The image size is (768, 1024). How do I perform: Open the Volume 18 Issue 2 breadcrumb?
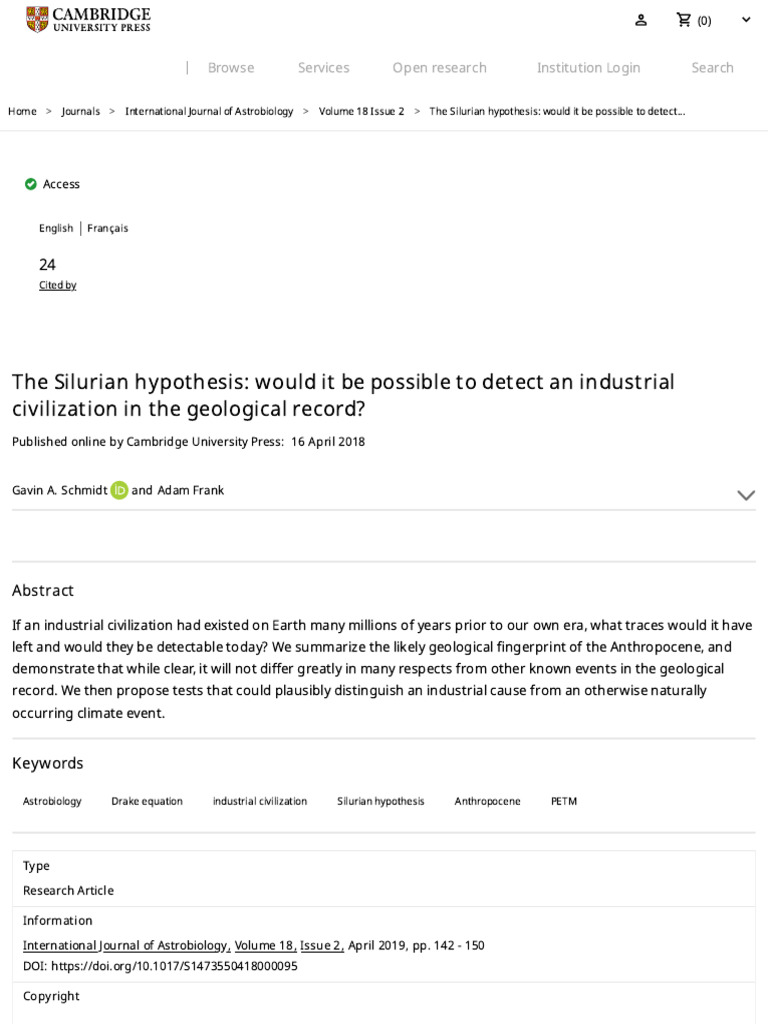coord(361,111)
